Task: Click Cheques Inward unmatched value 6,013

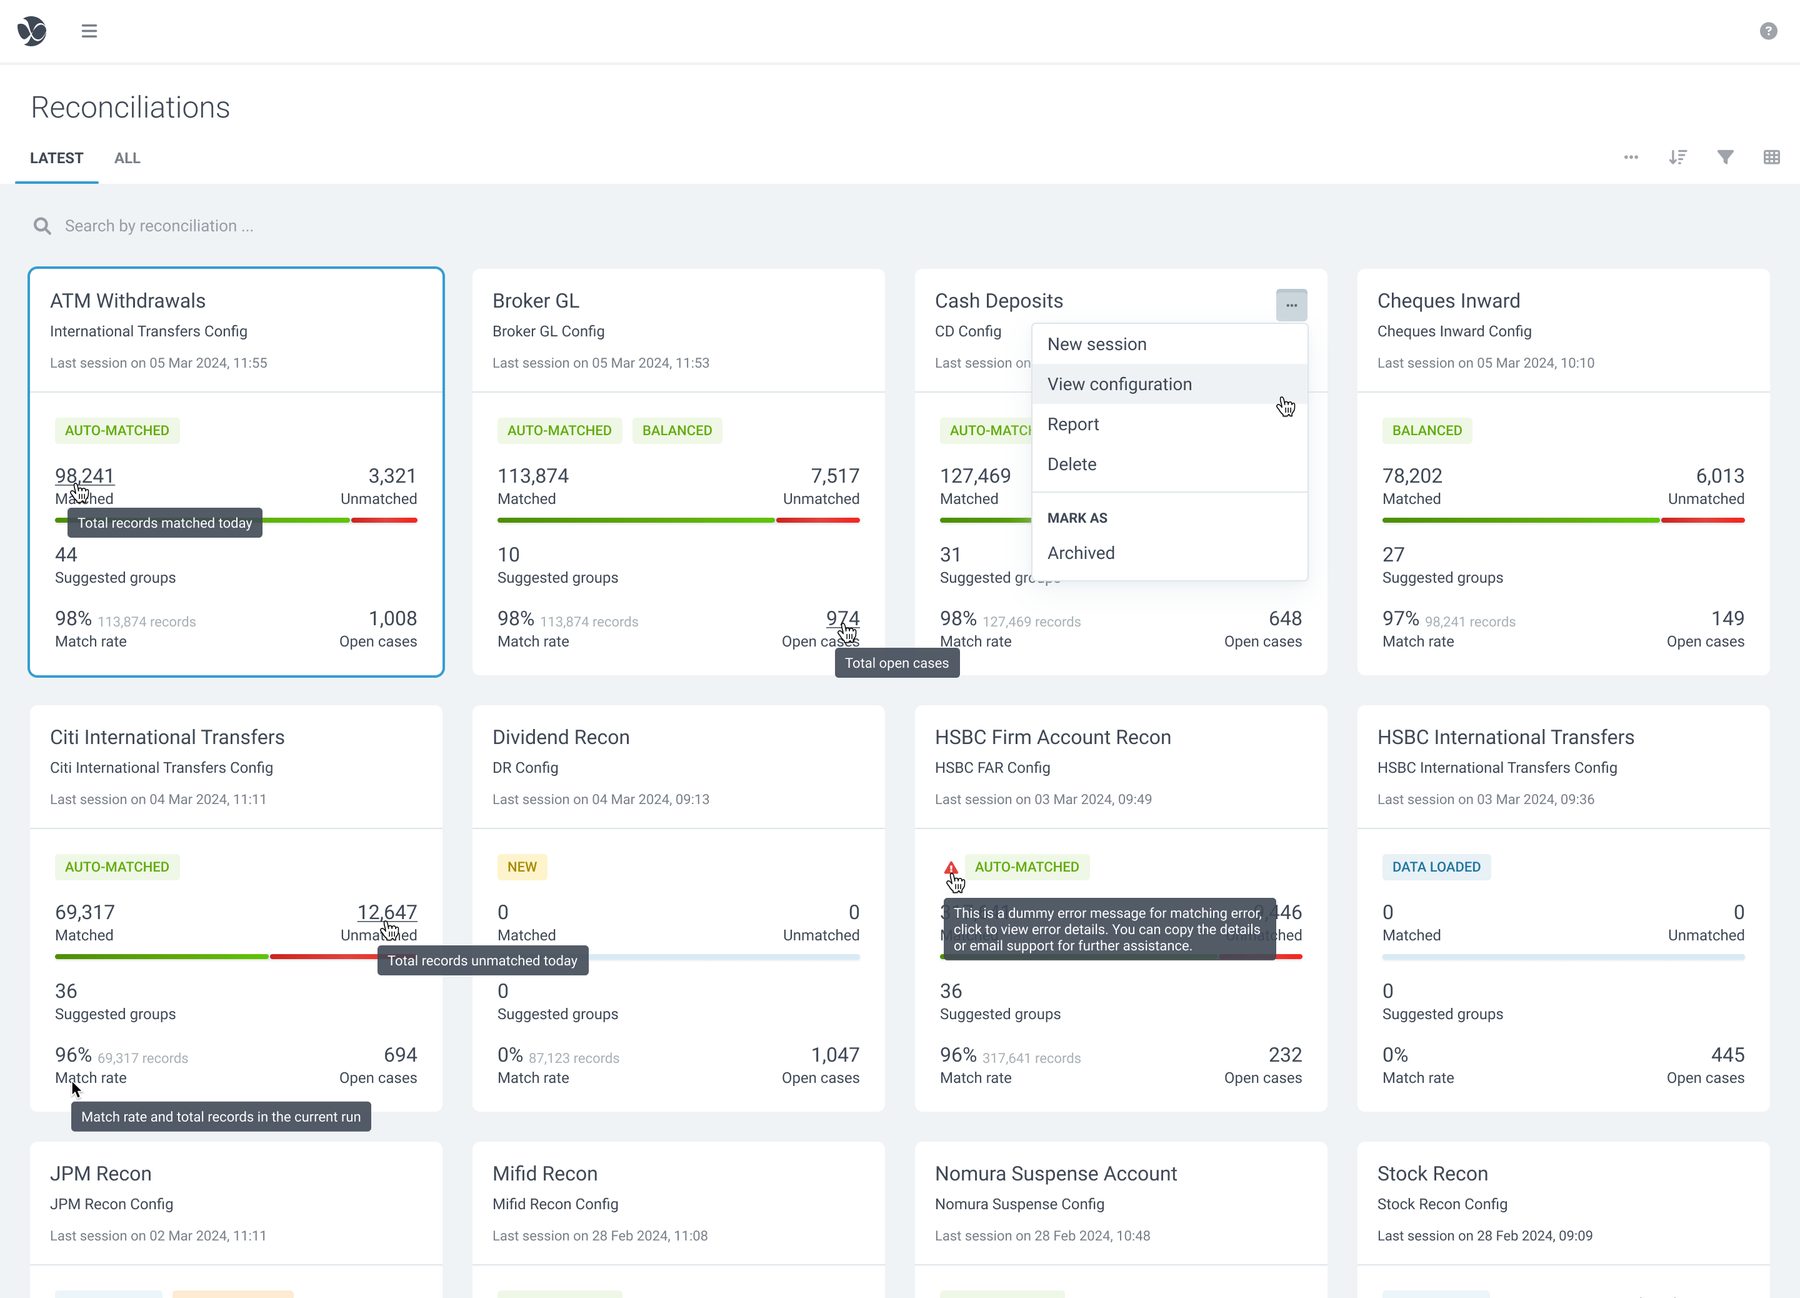Action: 1720,476
